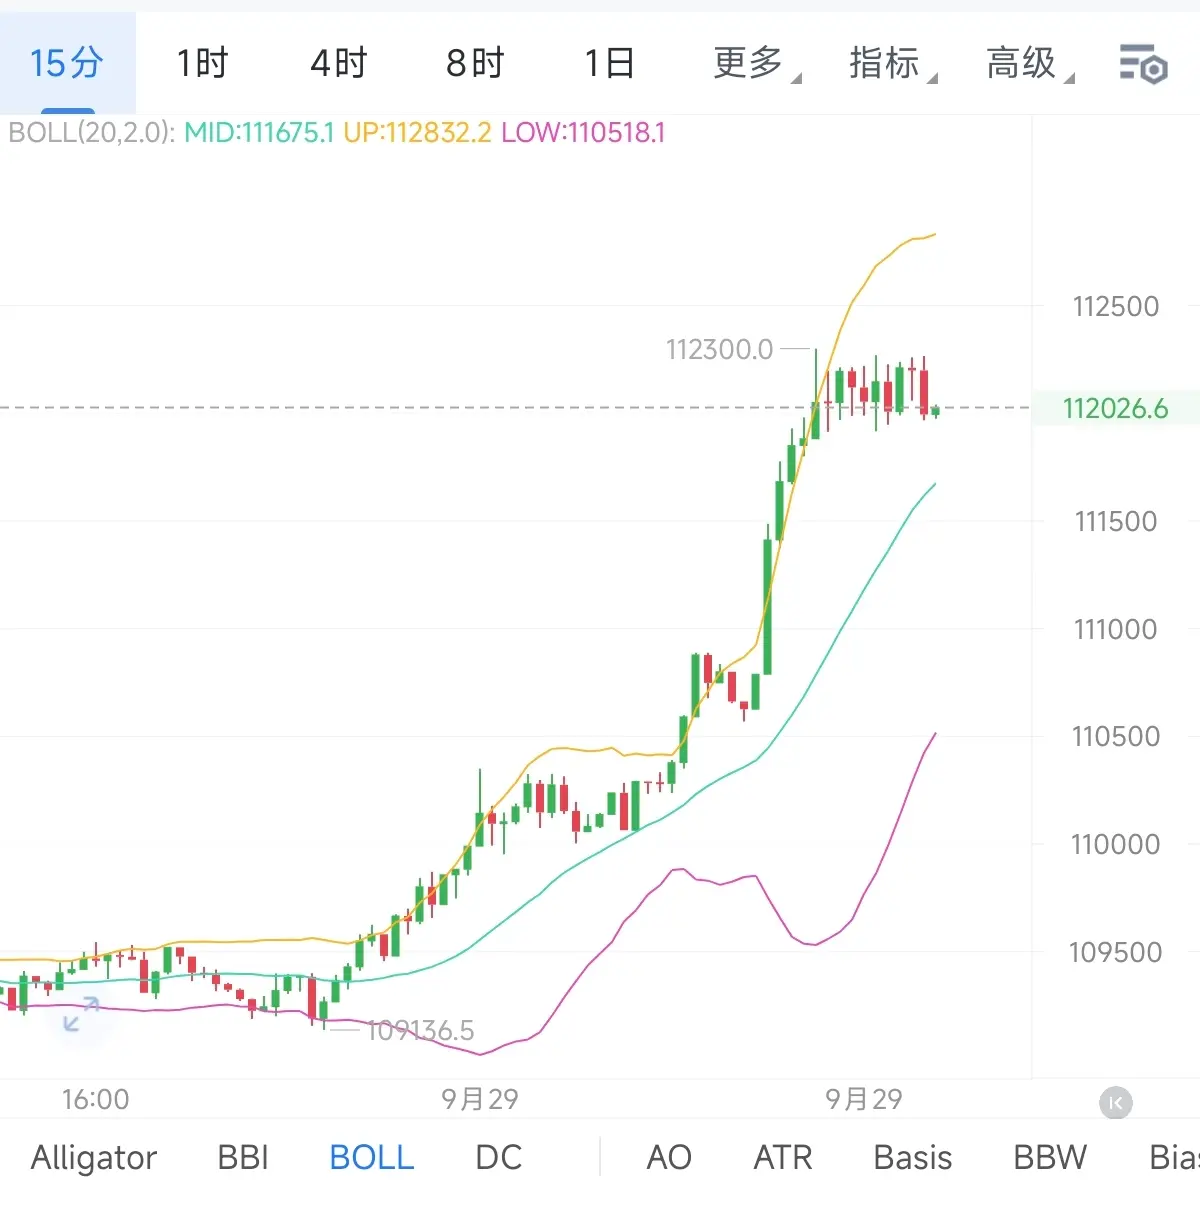Expand the 更多 timeframe dropdown
This screenshot has width=1200, height=1211.
pos(757,63)
